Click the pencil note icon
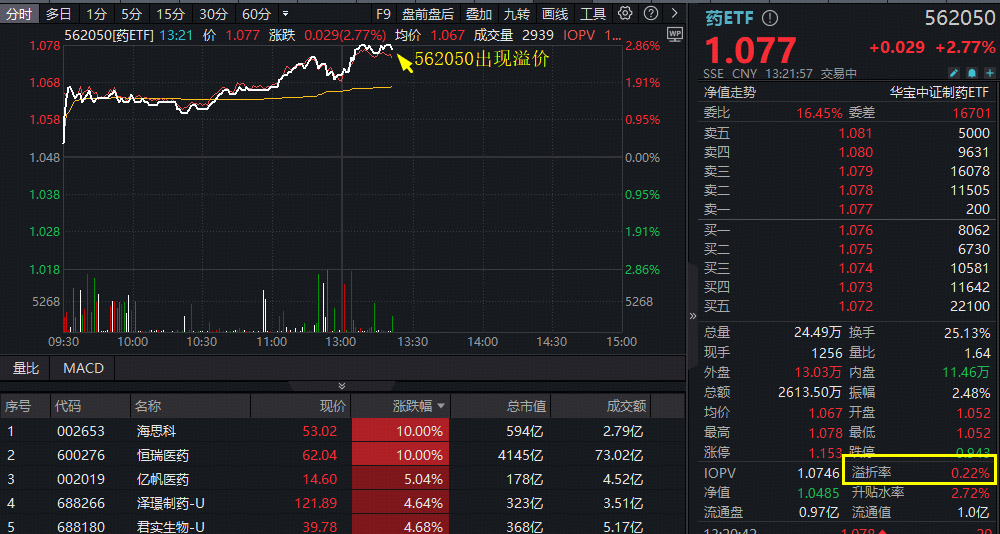Screen dimensions: 1000x534 point(953,73)
